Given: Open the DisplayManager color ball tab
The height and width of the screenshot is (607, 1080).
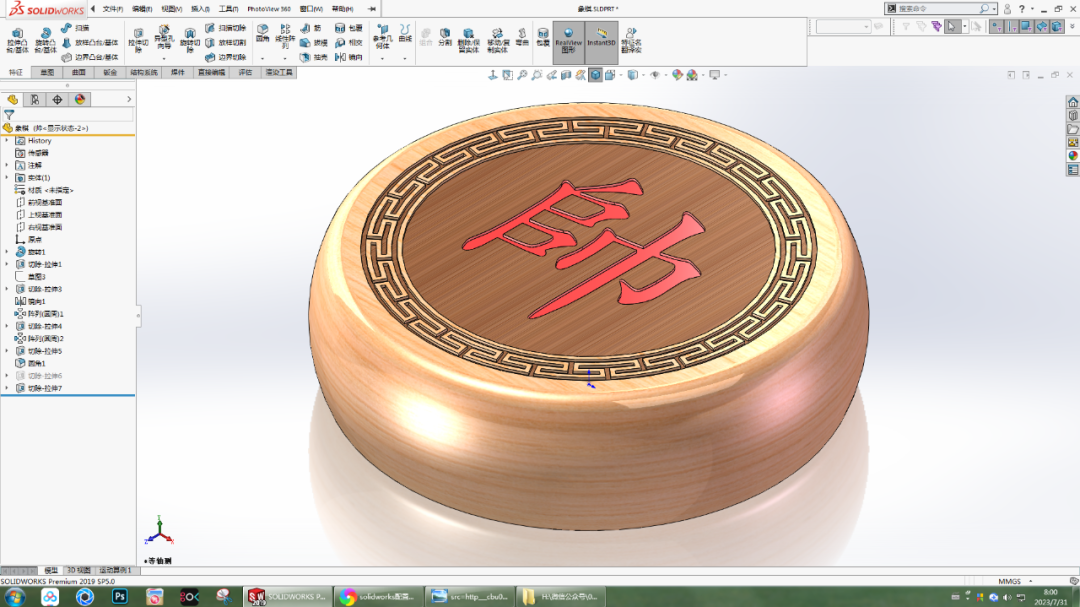Looking at the screenshot, I should pos(80,100).
